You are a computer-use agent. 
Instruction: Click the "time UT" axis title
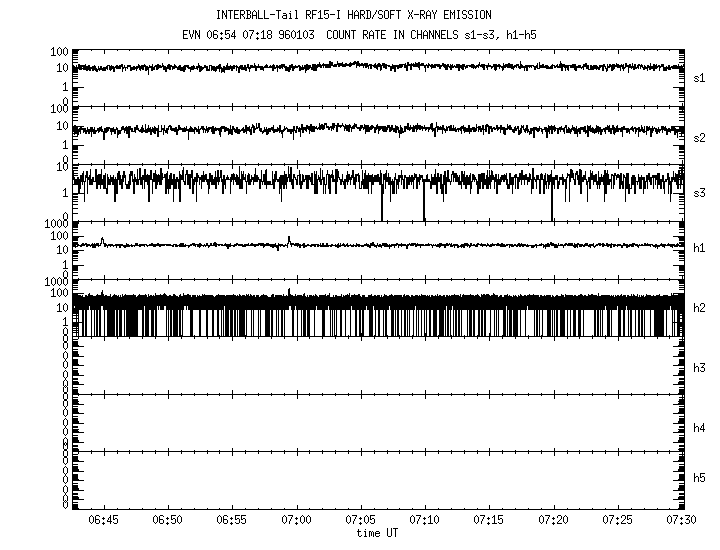[x=377, y=533]
